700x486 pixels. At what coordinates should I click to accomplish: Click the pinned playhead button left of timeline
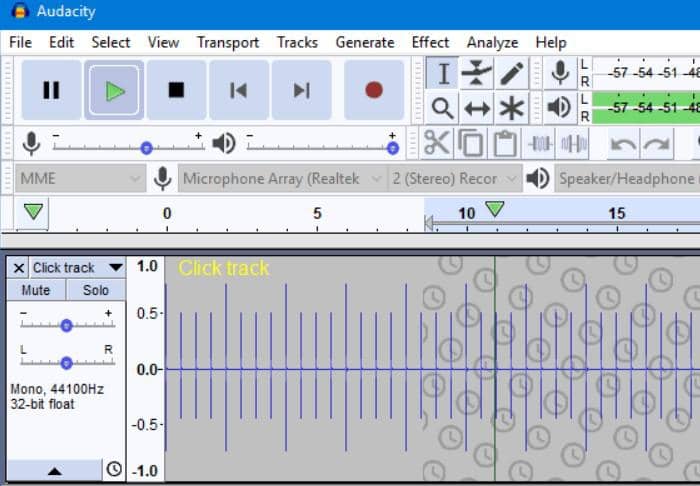click(x=33, y=212)
